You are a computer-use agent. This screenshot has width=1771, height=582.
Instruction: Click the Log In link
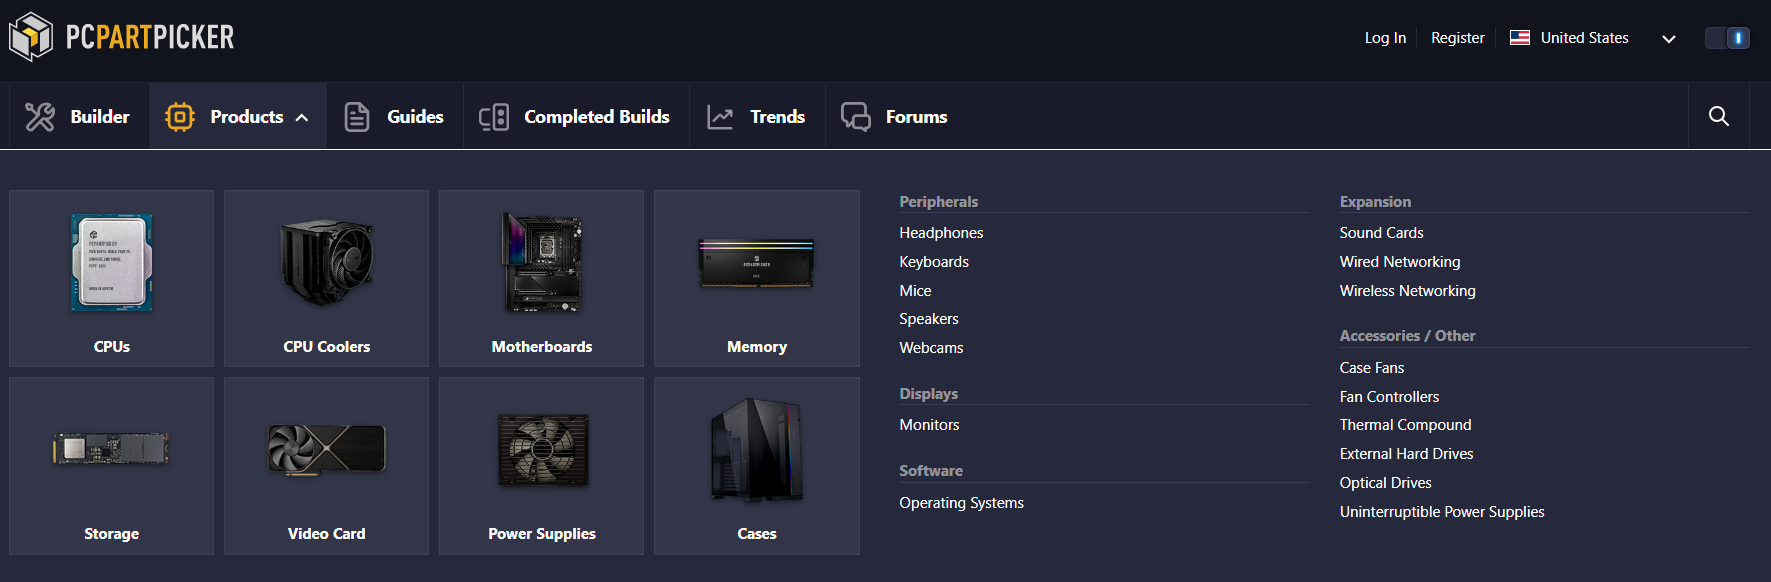pos(1385,38)
